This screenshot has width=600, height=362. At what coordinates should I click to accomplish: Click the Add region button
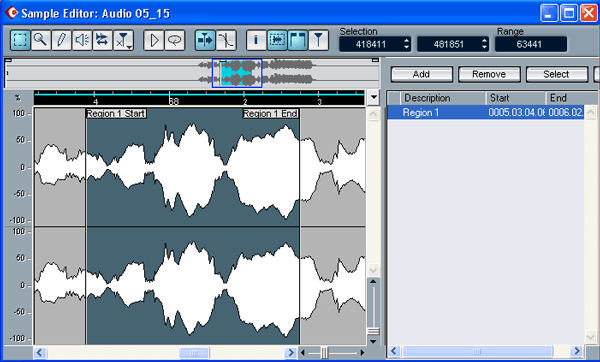click(x=422, y=74)
